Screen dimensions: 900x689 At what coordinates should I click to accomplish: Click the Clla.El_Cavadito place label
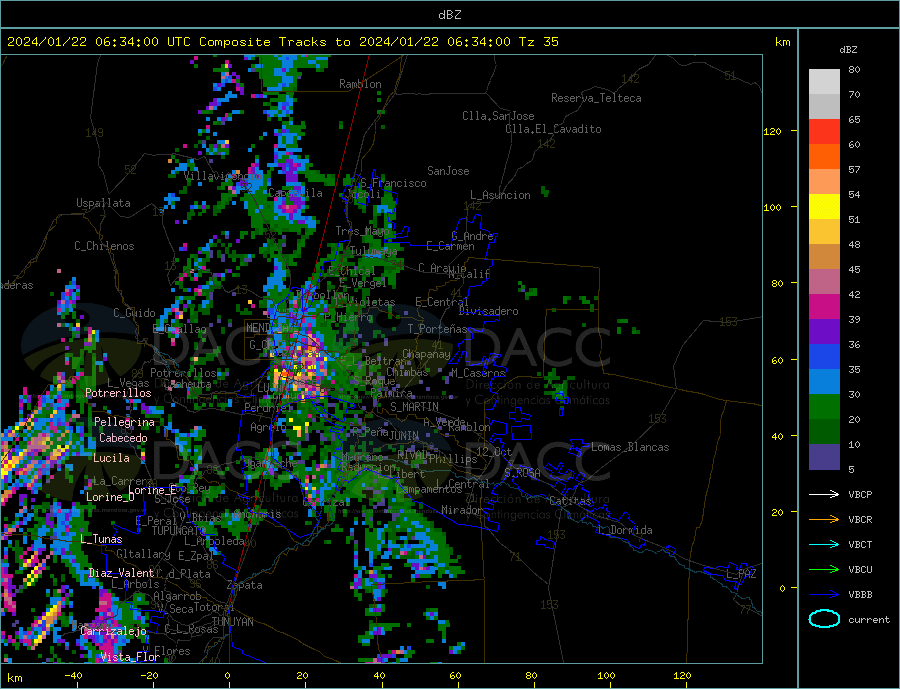point(553,129)
